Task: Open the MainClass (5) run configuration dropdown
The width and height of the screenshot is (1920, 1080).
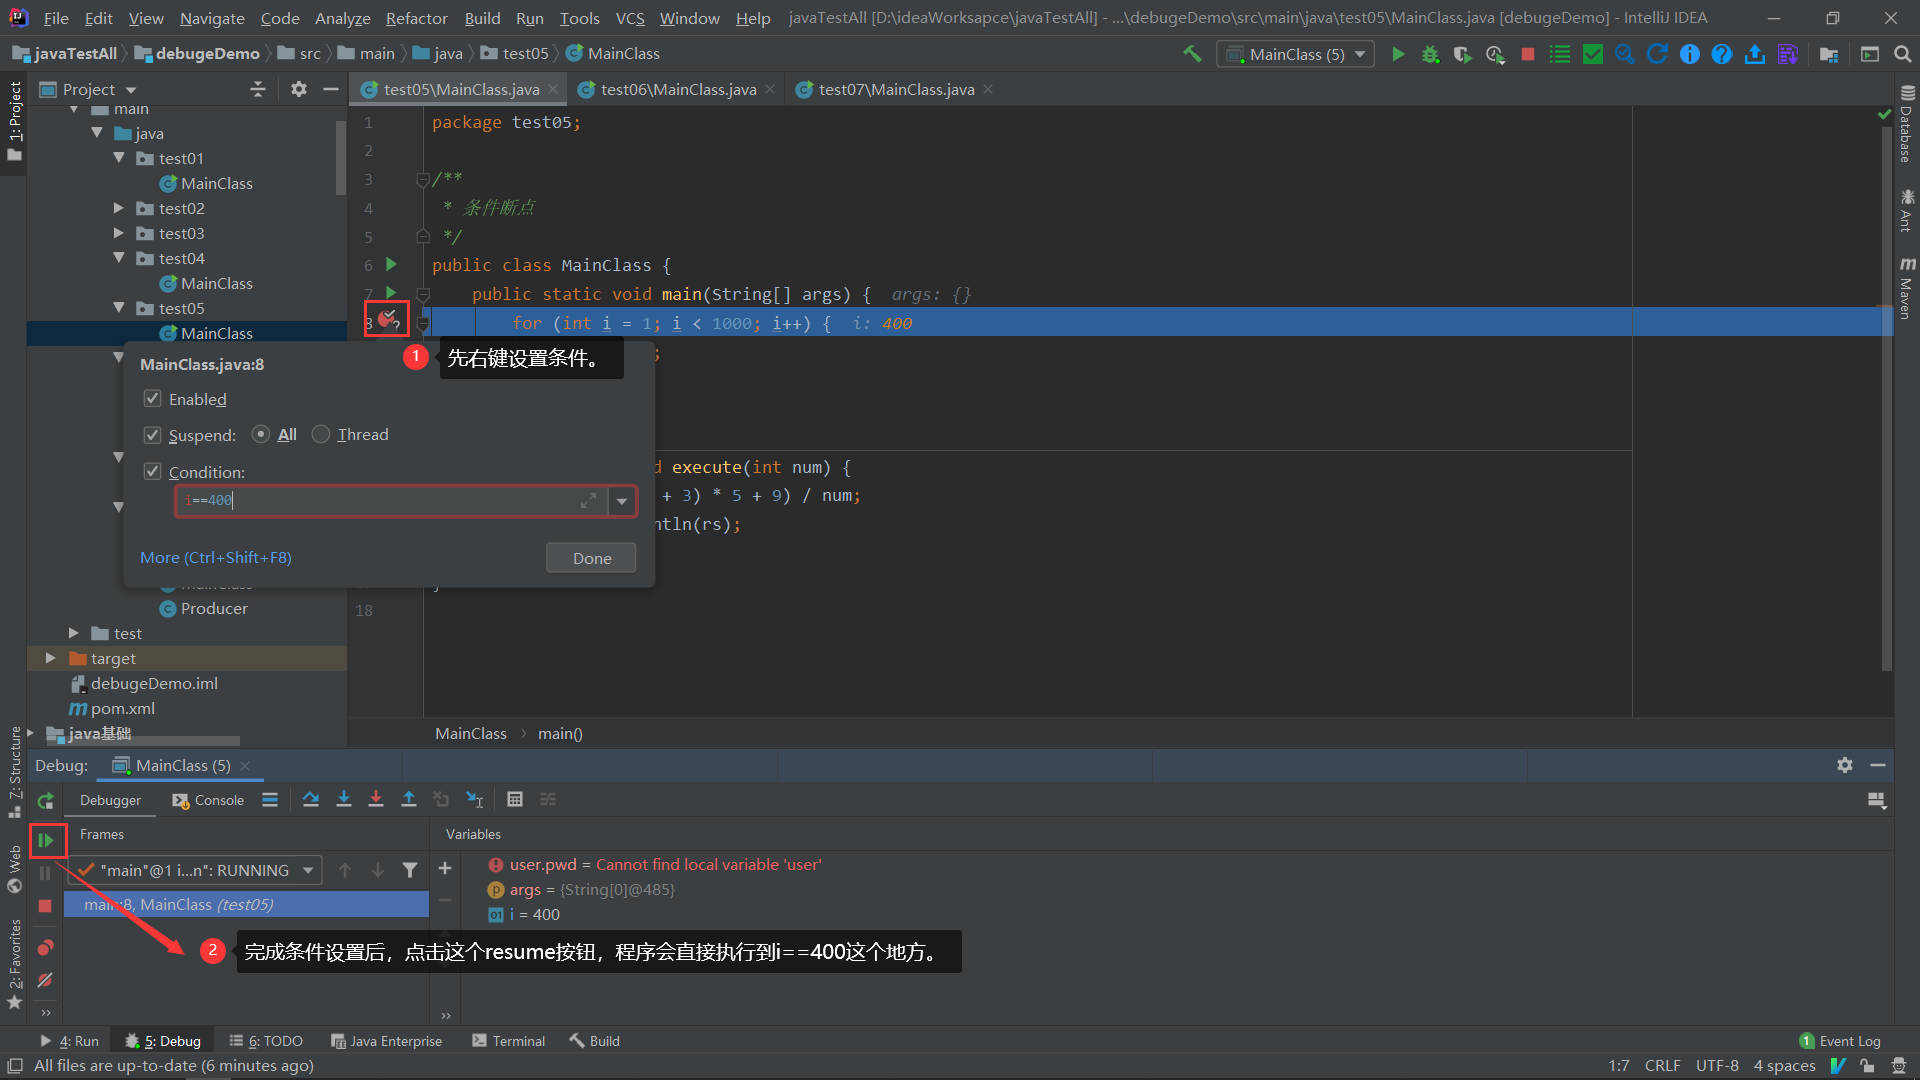Action: tap(1296, 54)
